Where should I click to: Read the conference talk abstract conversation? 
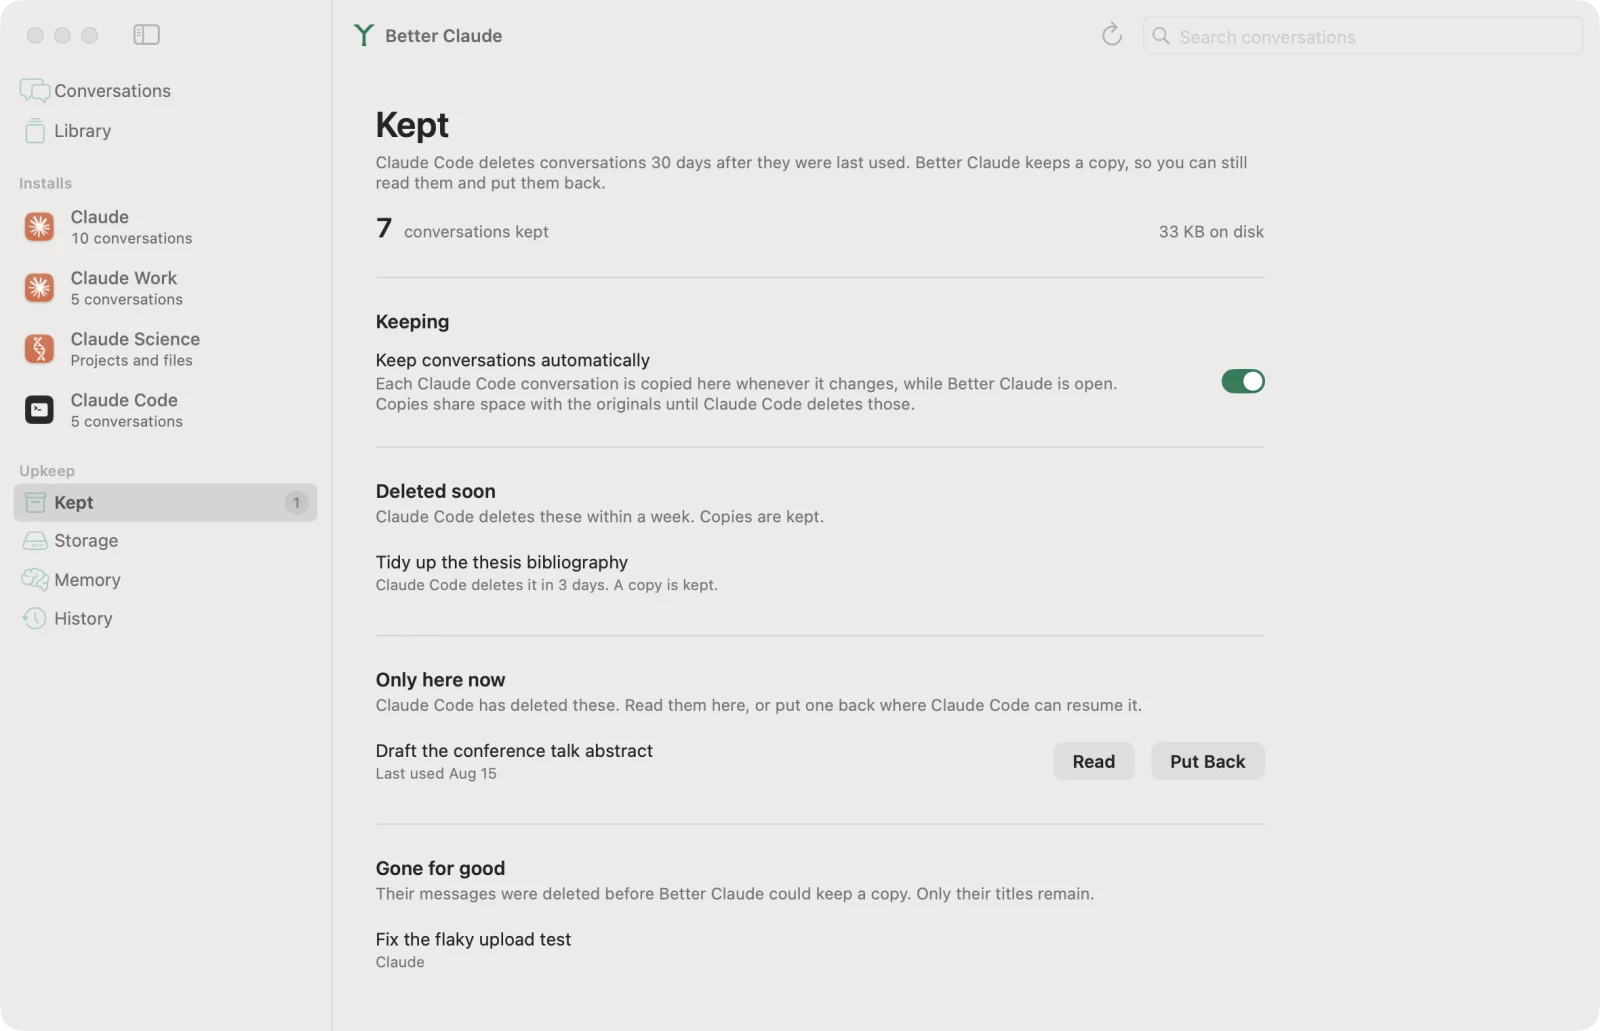pyautogui.click(x=1093, y=762)
